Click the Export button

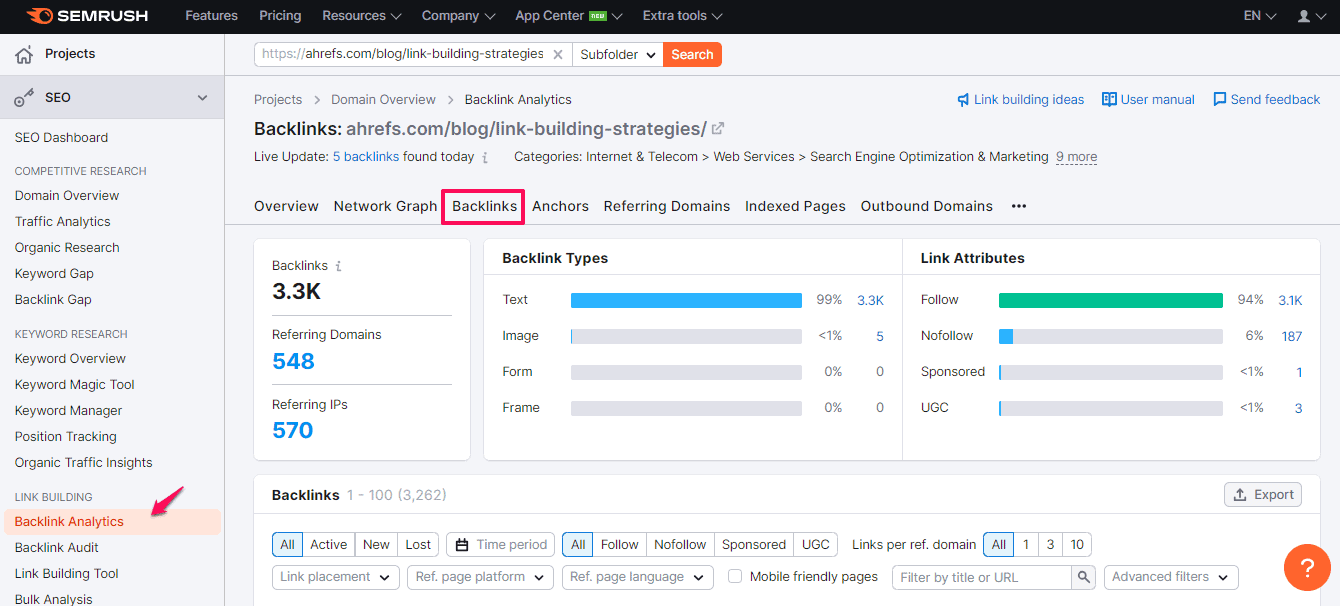[1263, 495]
